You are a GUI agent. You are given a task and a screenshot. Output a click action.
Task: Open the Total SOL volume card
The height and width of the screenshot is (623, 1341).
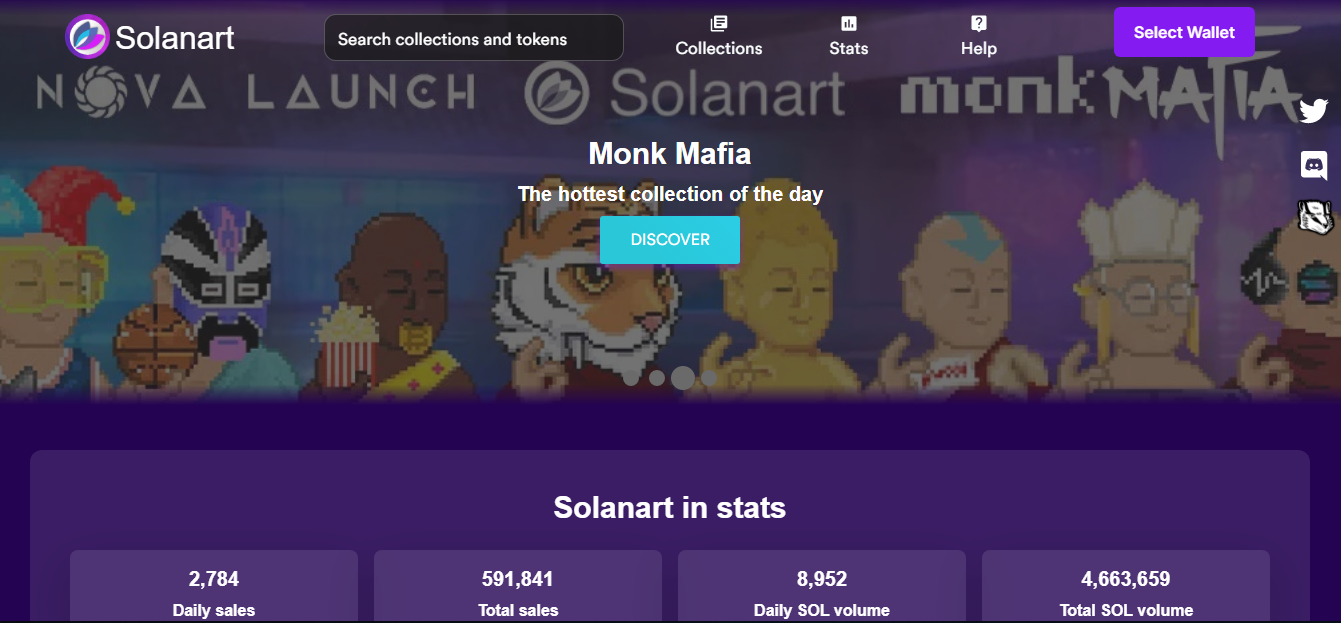1125,592
